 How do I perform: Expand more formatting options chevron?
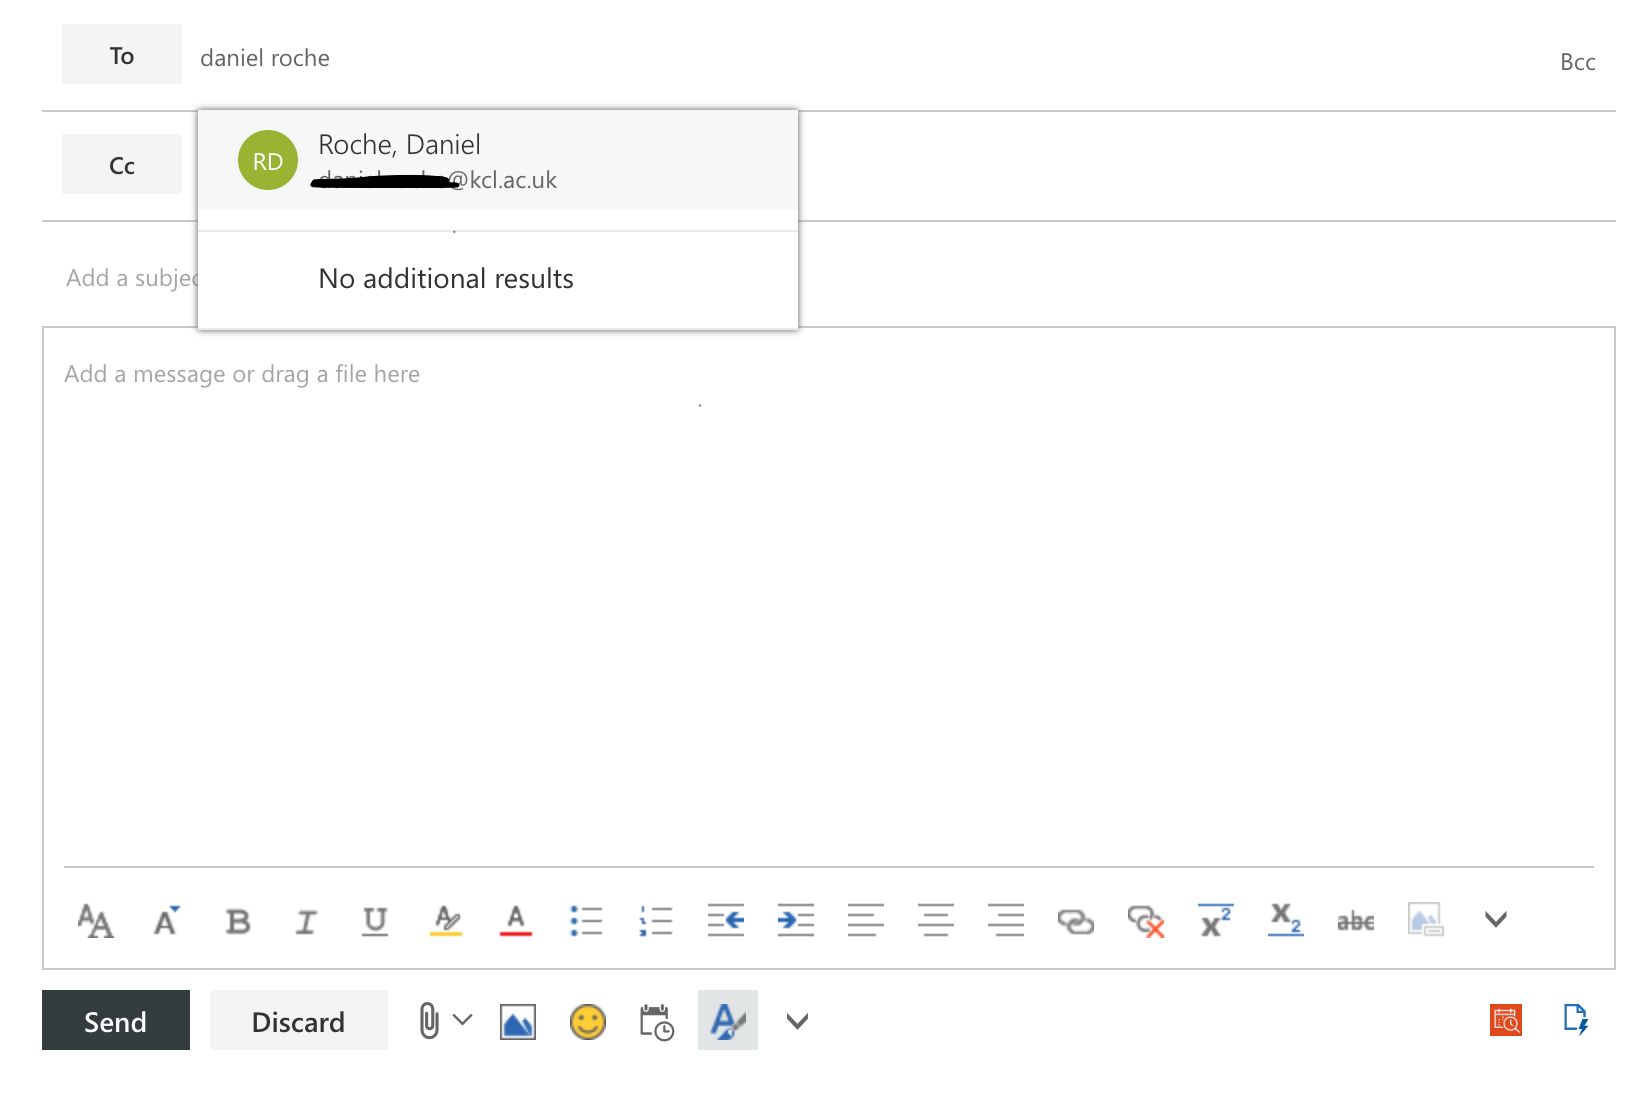1496,919
